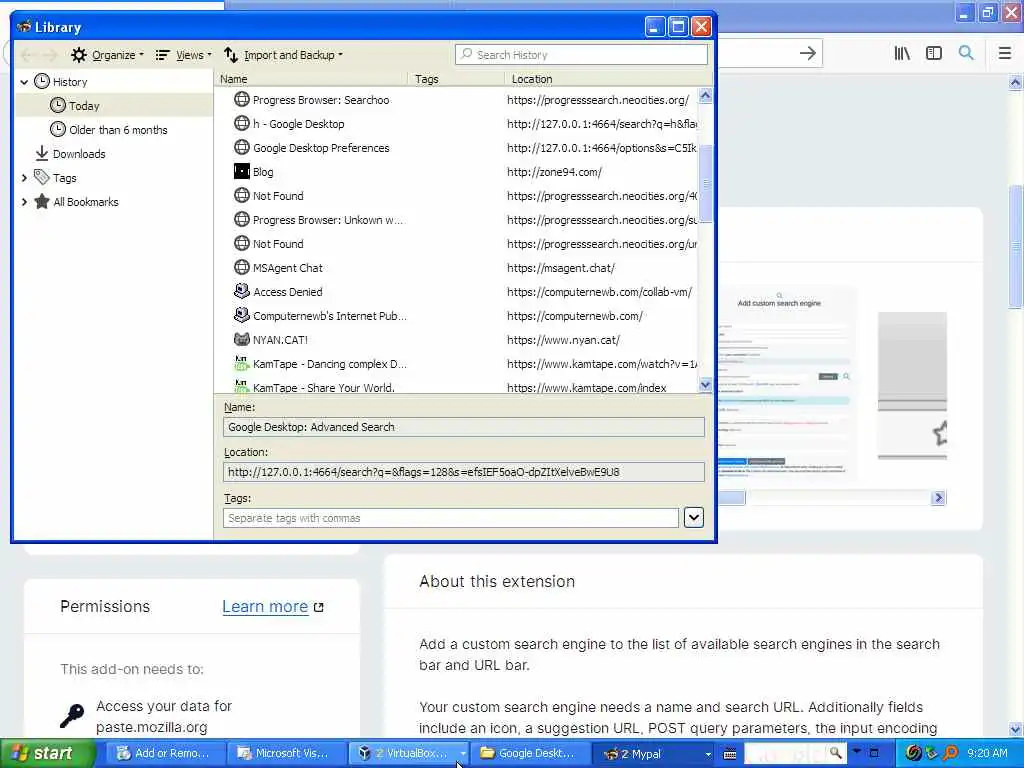
Task: Expand the Tags tree node
Action: click(x=24, y=178)
